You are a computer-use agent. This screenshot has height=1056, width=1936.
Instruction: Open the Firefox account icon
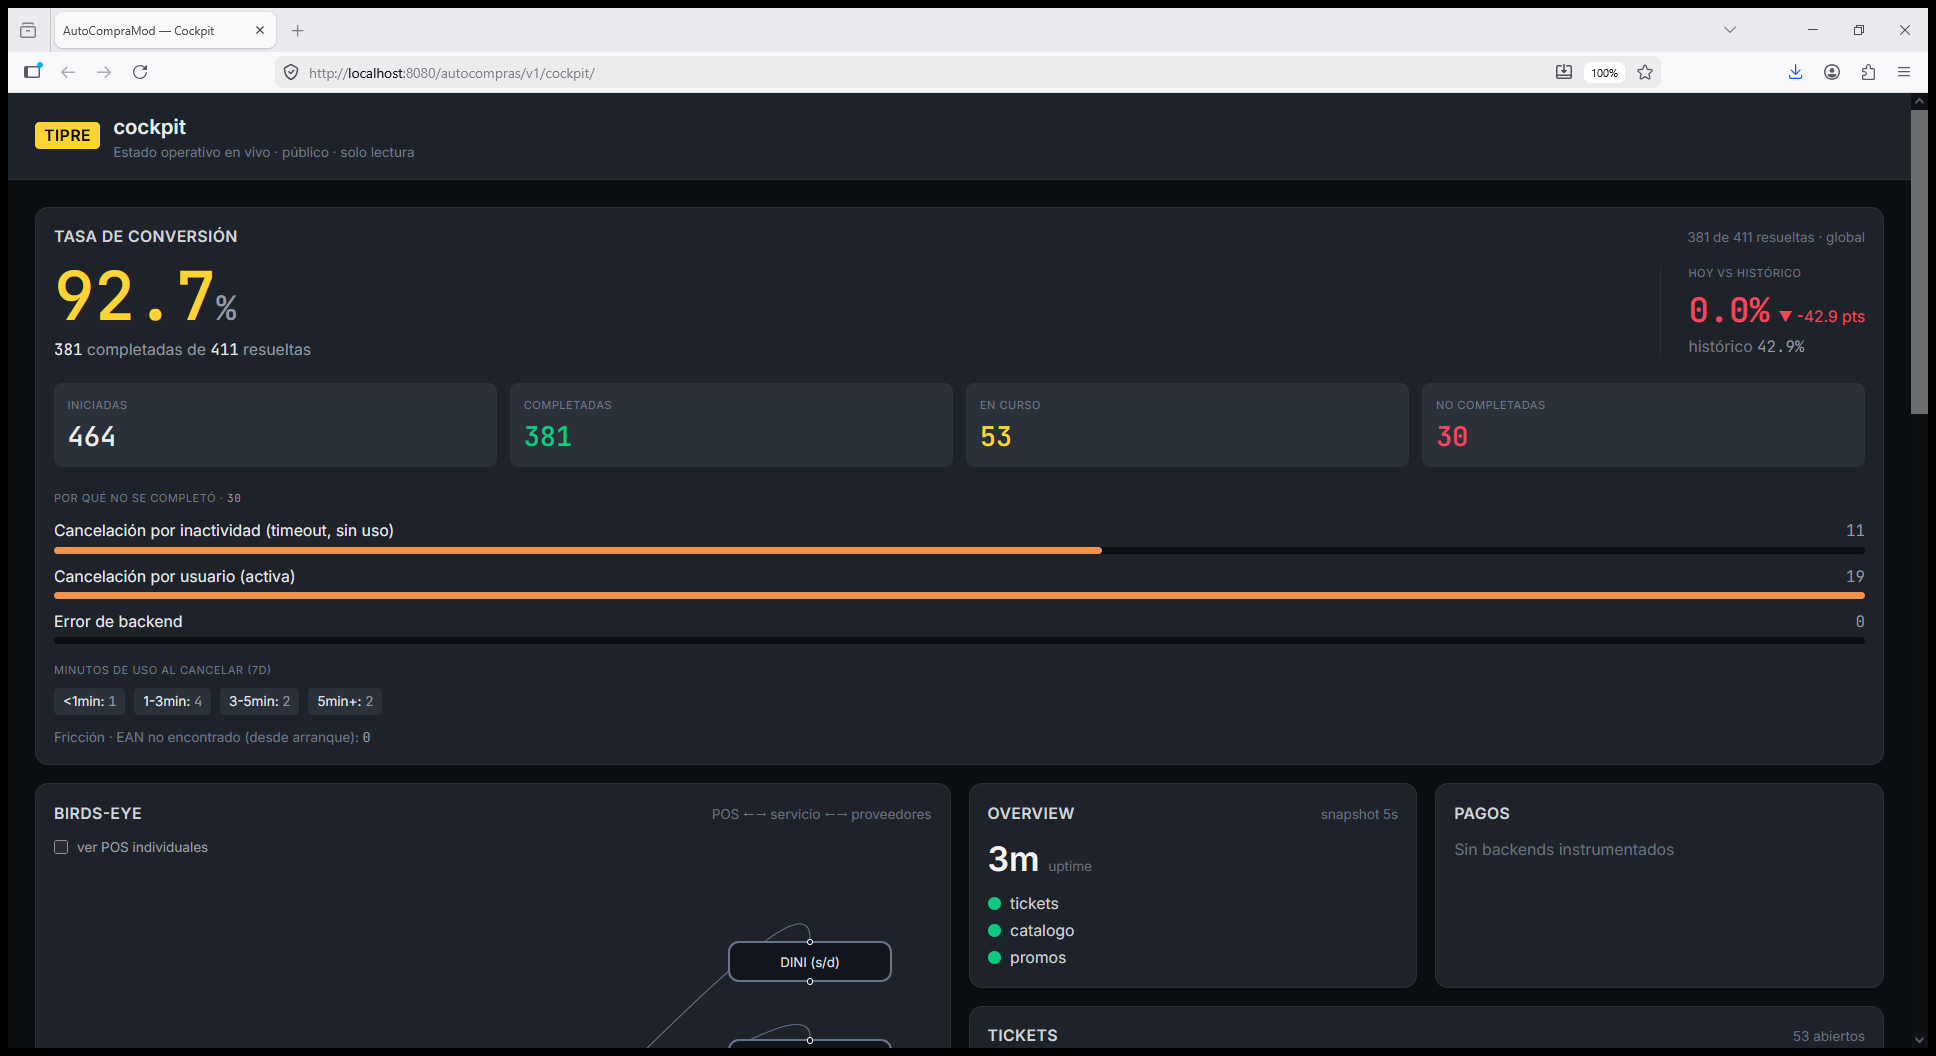coord(1832,72)
